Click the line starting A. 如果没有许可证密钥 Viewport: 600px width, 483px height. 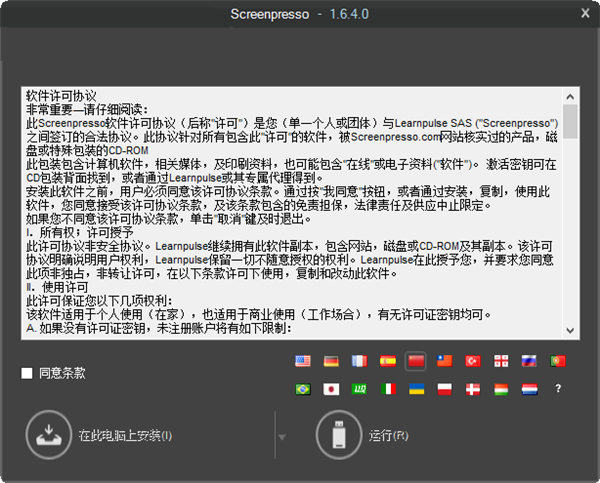(x=159, y=328)
